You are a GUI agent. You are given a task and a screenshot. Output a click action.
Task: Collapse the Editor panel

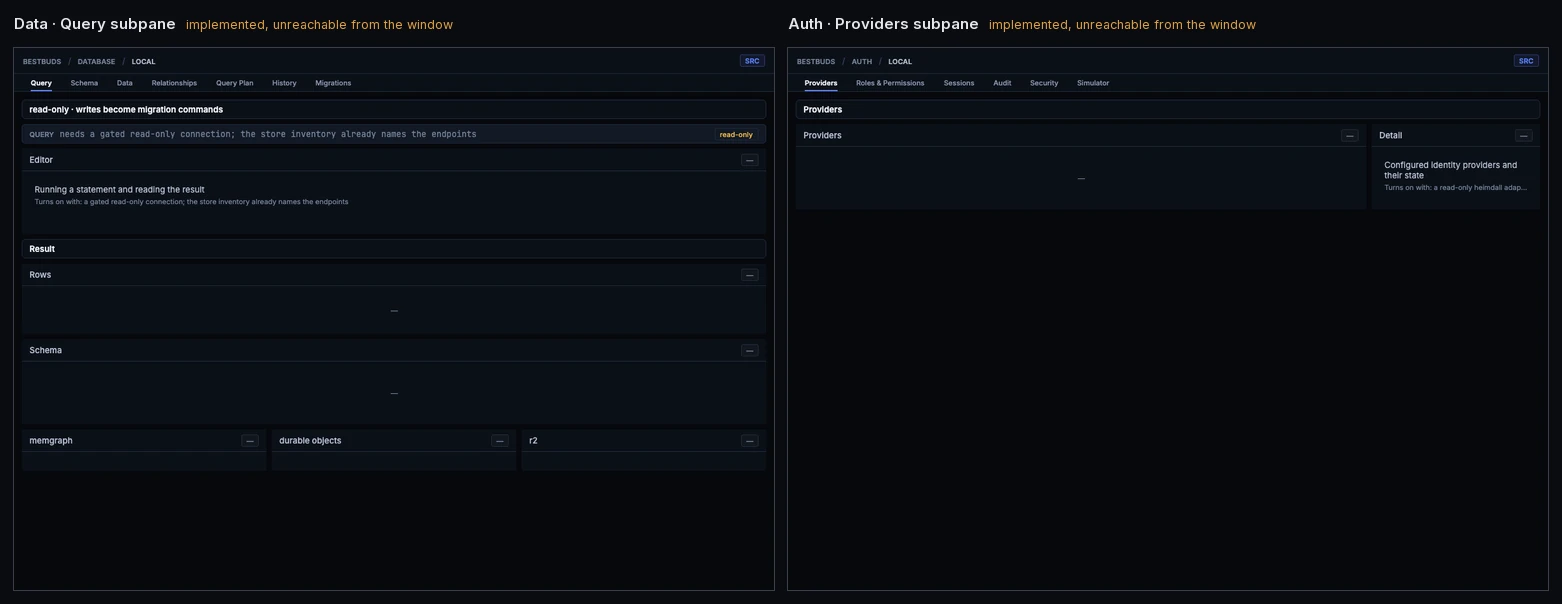750,160
